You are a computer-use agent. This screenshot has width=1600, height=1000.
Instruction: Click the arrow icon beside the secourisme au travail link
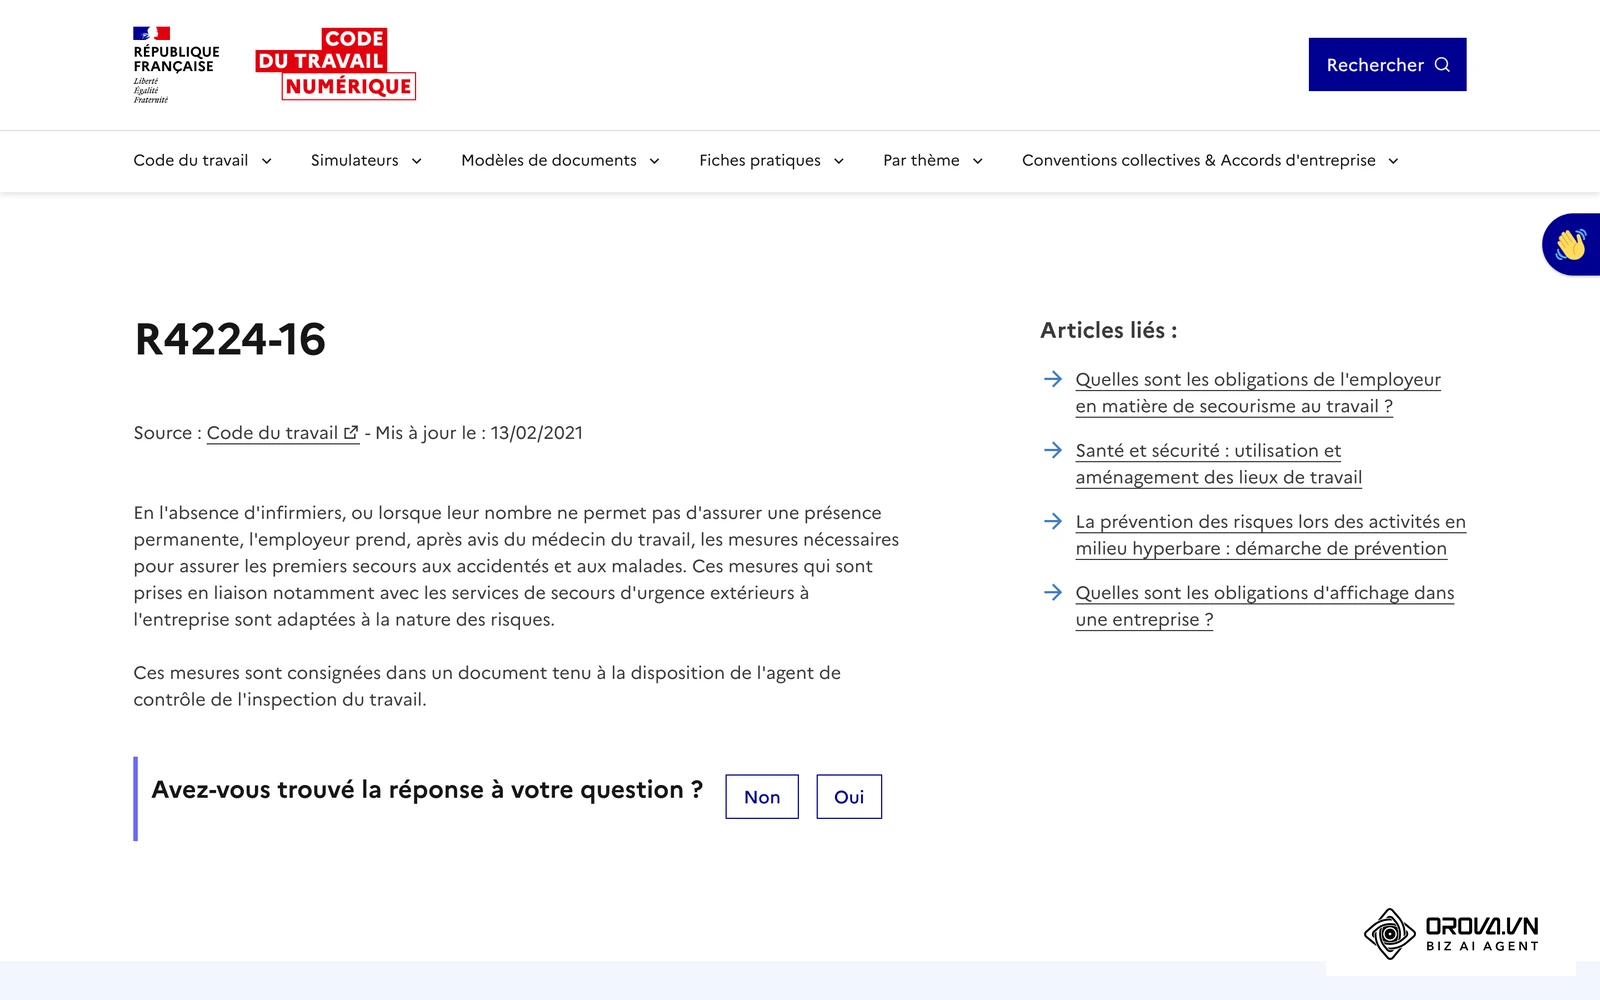pyautogui.click(x=1052, y=379)
